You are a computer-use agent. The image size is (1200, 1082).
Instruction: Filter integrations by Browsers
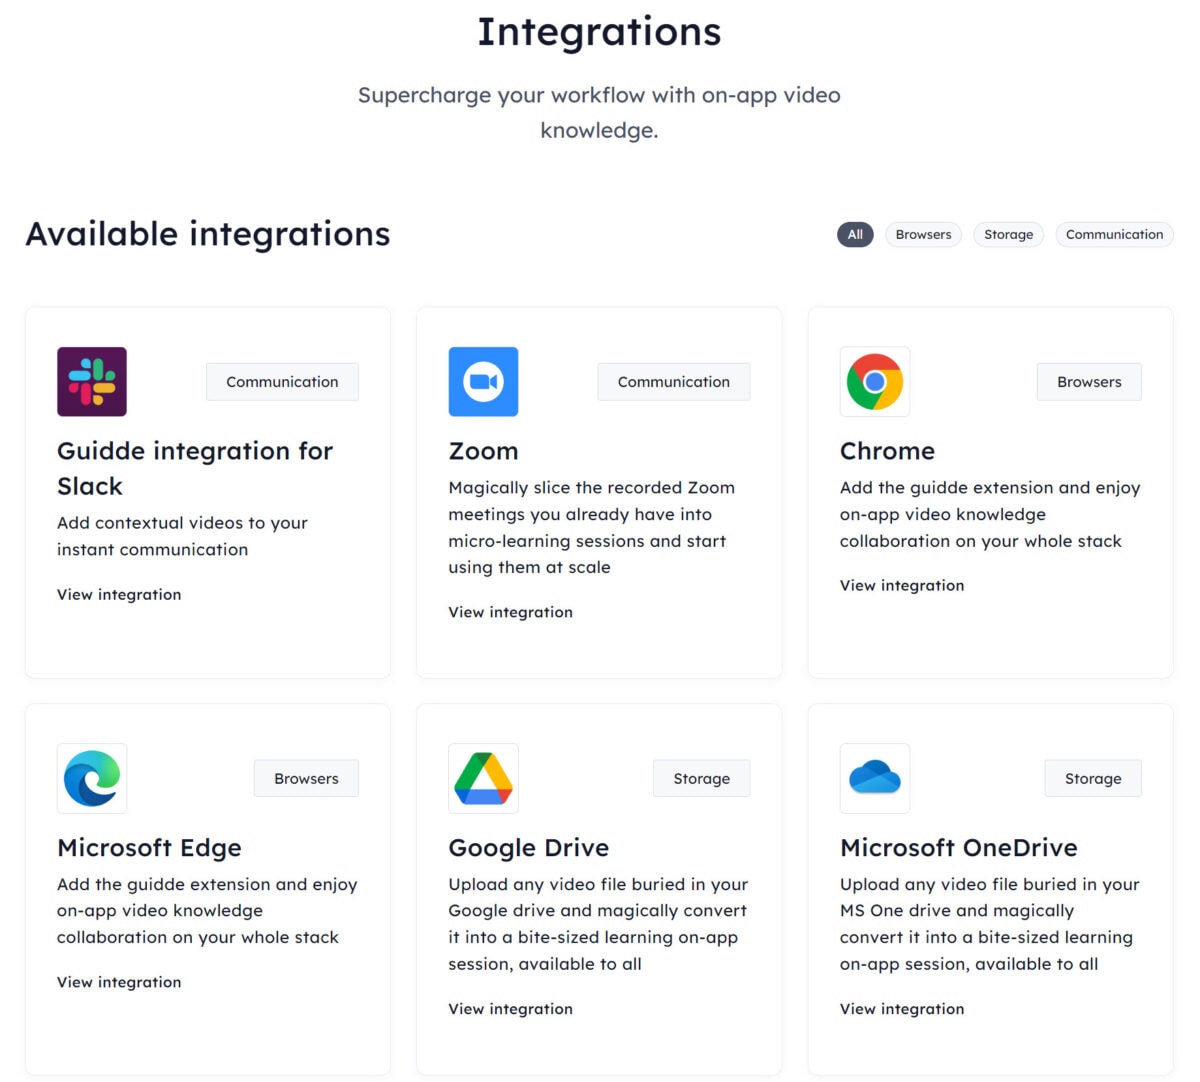pyautogui.click(x=923, y=234)
